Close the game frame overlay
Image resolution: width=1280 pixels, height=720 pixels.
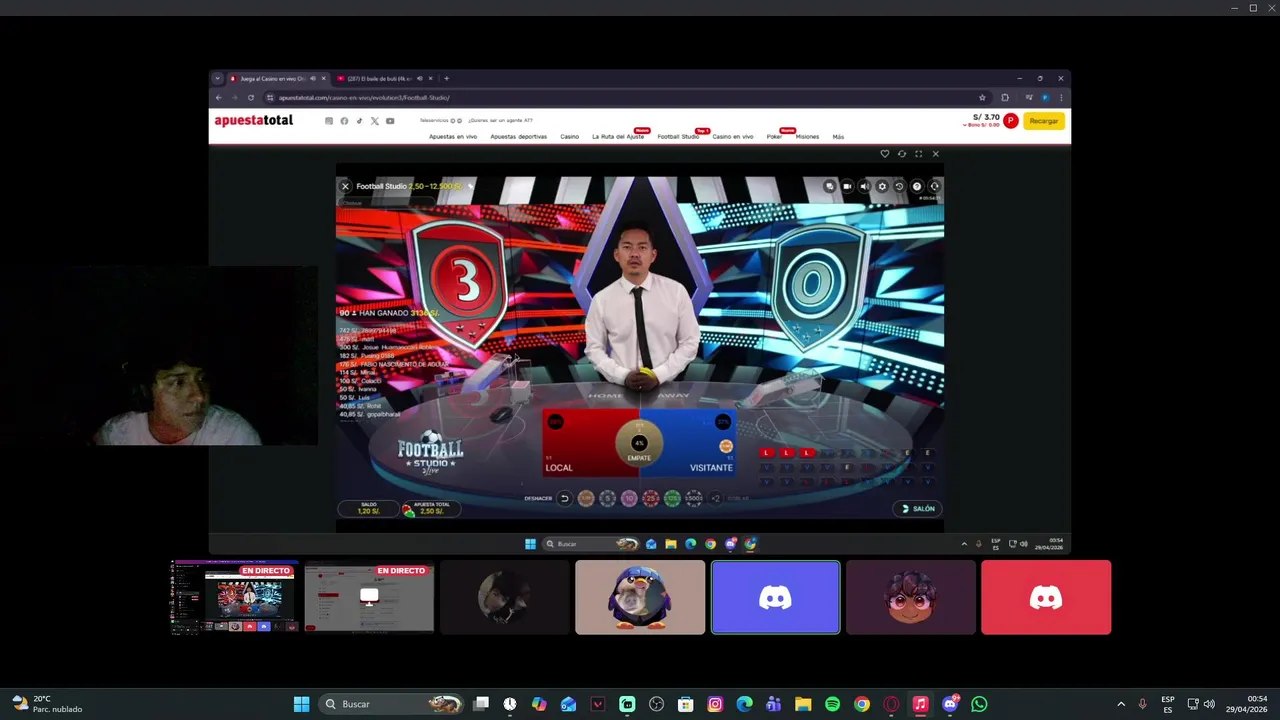coord(935,154)
